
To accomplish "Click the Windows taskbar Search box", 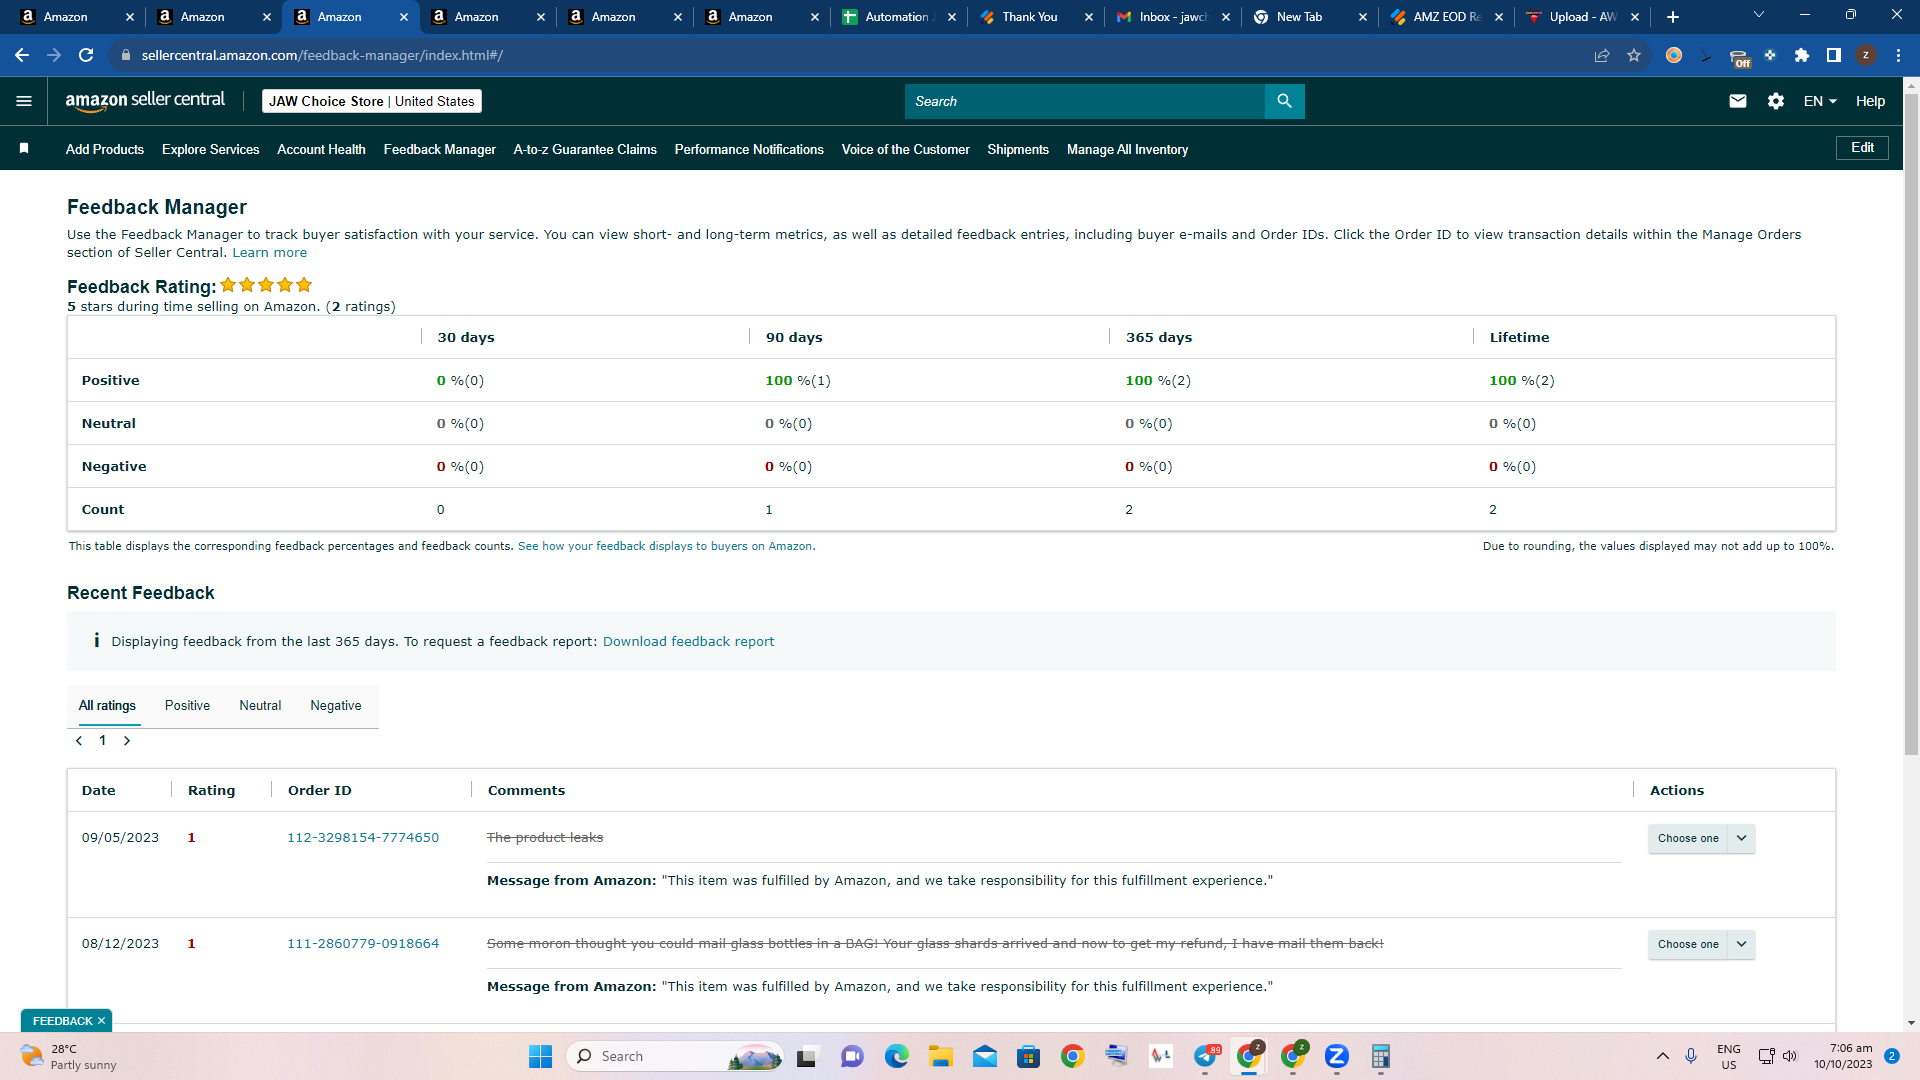I will coord(675,1056).
